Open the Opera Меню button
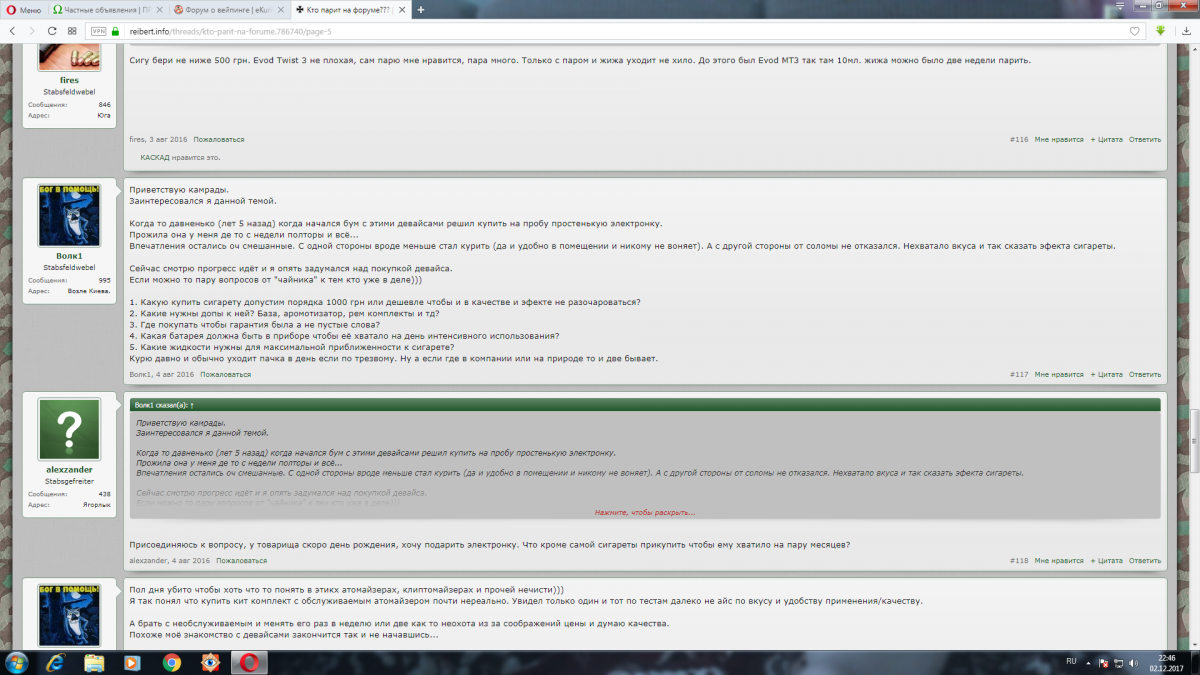 (x=23, y=9)
